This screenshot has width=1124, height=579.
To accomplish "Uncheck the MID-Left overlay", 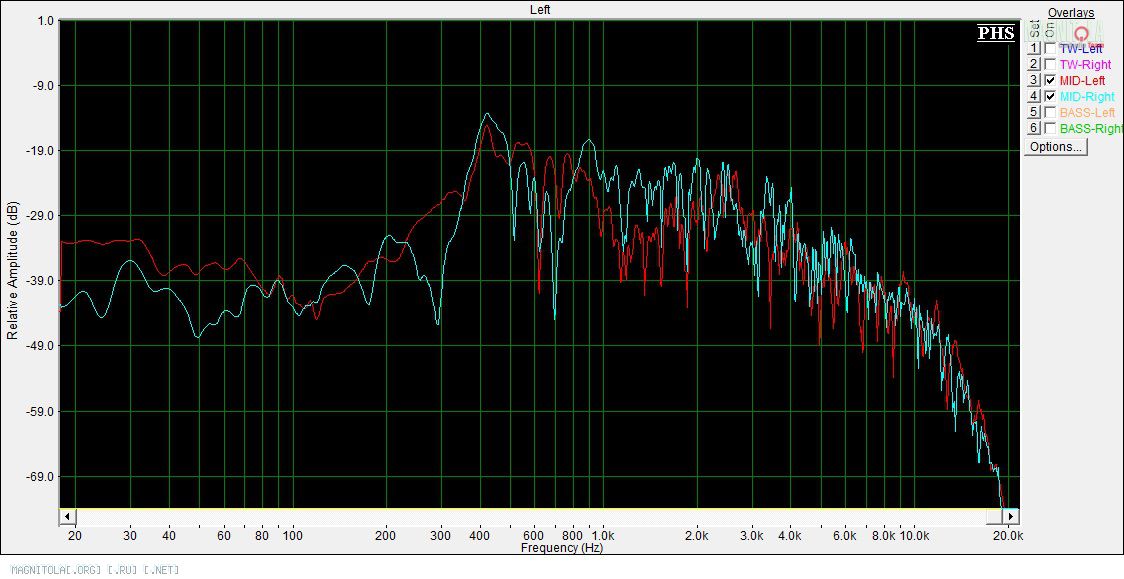I will (1050, 80).
